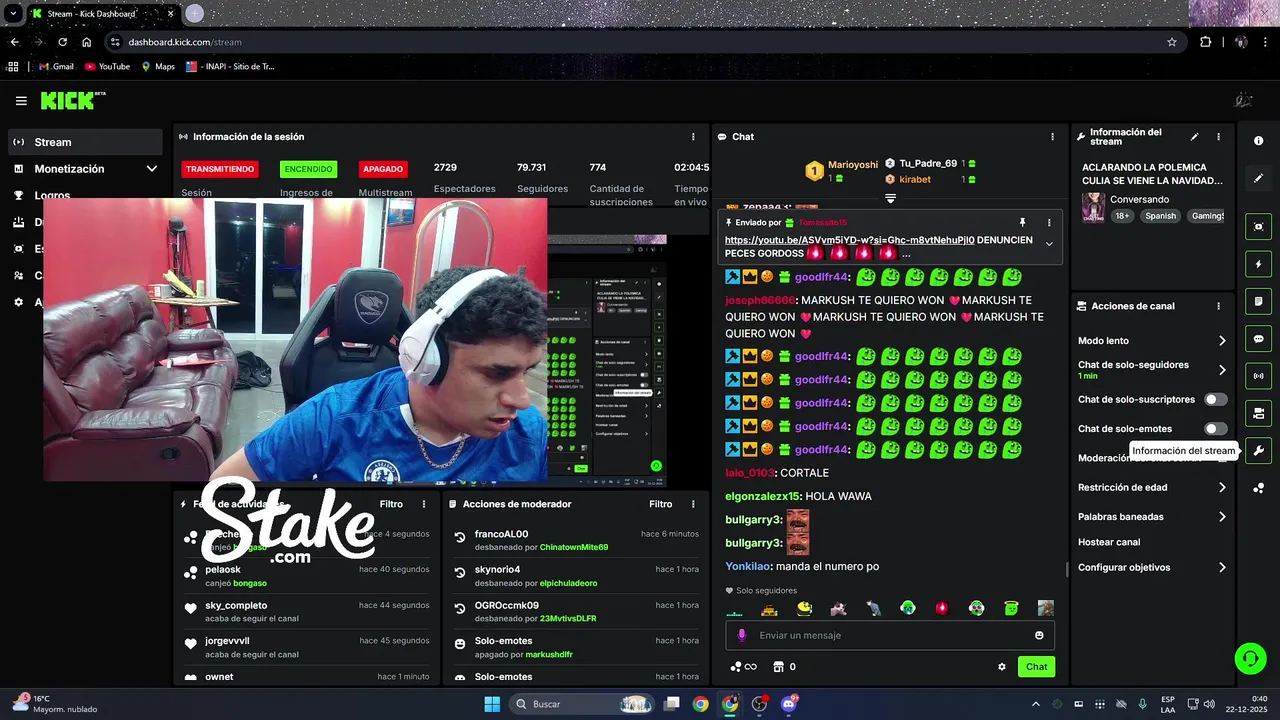This screenshot has width=1280, height=720.
Task: Click the microphone icon in message box
Action: coord(741,635)
